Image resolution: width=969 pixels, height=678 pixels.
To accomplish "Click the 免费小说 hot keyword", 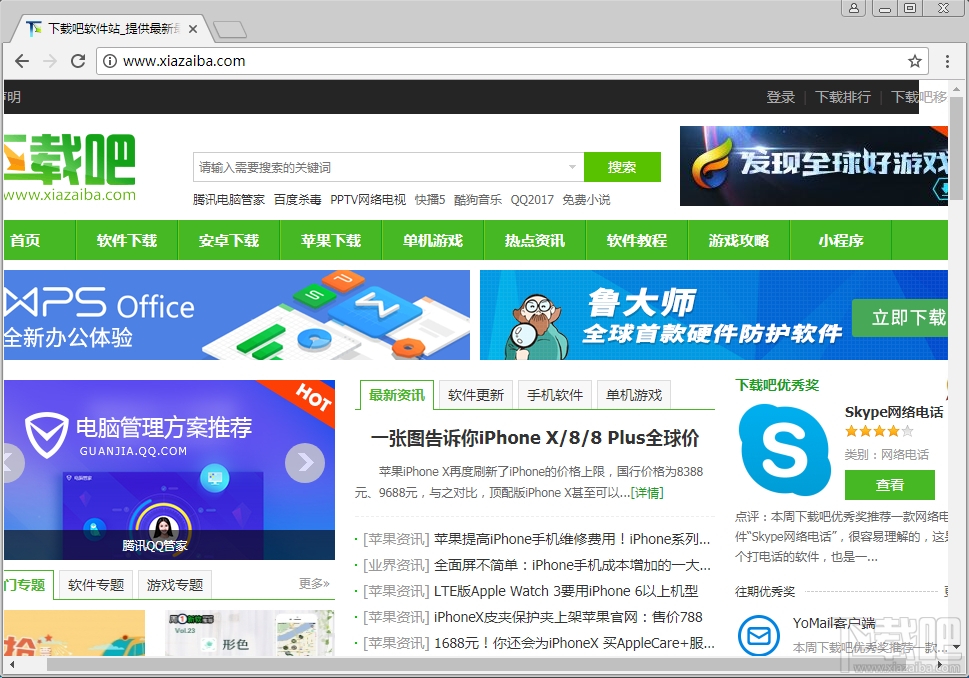I will (586, 200).
